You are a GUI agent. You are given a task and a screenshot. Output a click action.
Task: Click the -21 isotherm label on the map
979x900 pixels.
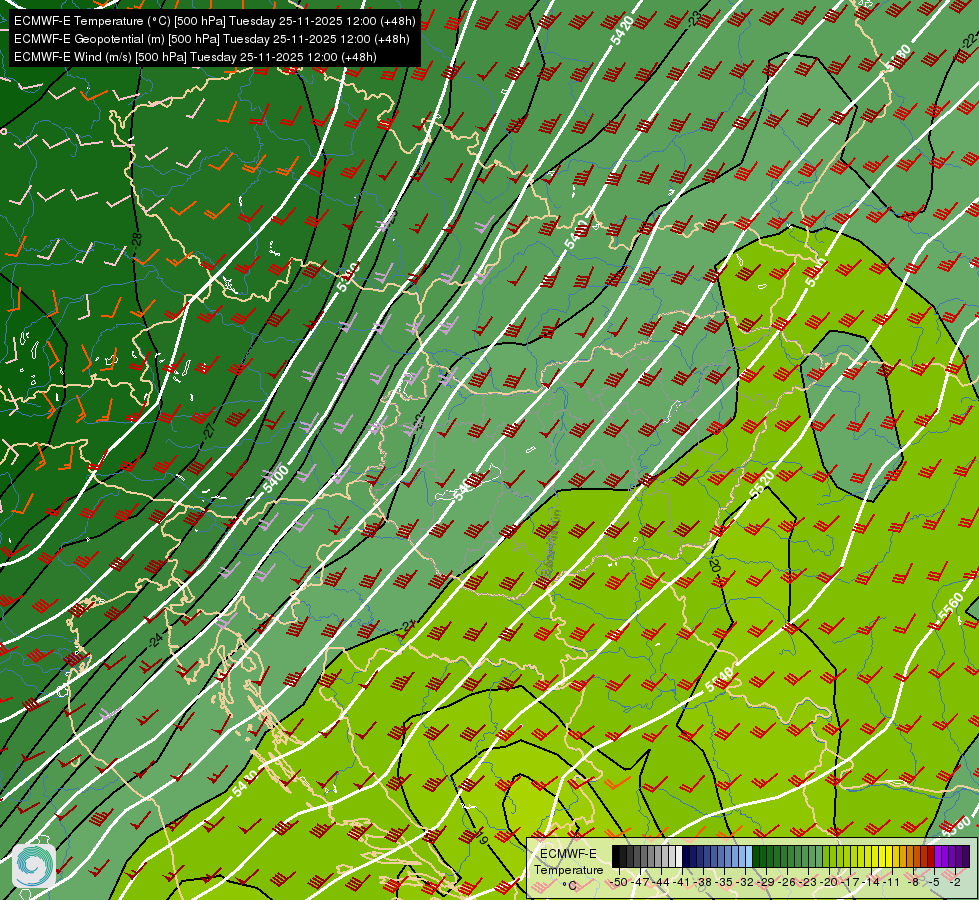pos(408,625)
